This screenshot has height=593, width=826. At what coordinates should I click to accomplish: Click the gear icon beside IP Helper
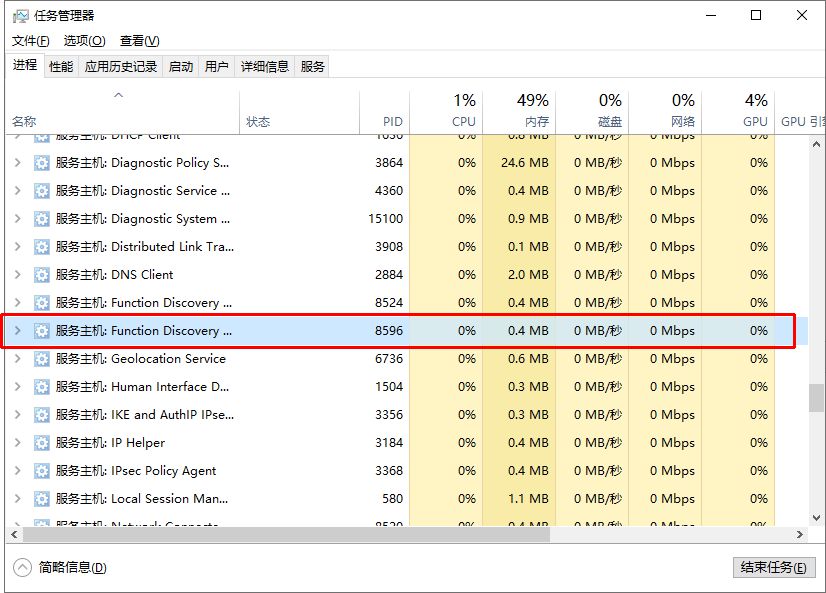pyautogui.click(x=42, y=443)
